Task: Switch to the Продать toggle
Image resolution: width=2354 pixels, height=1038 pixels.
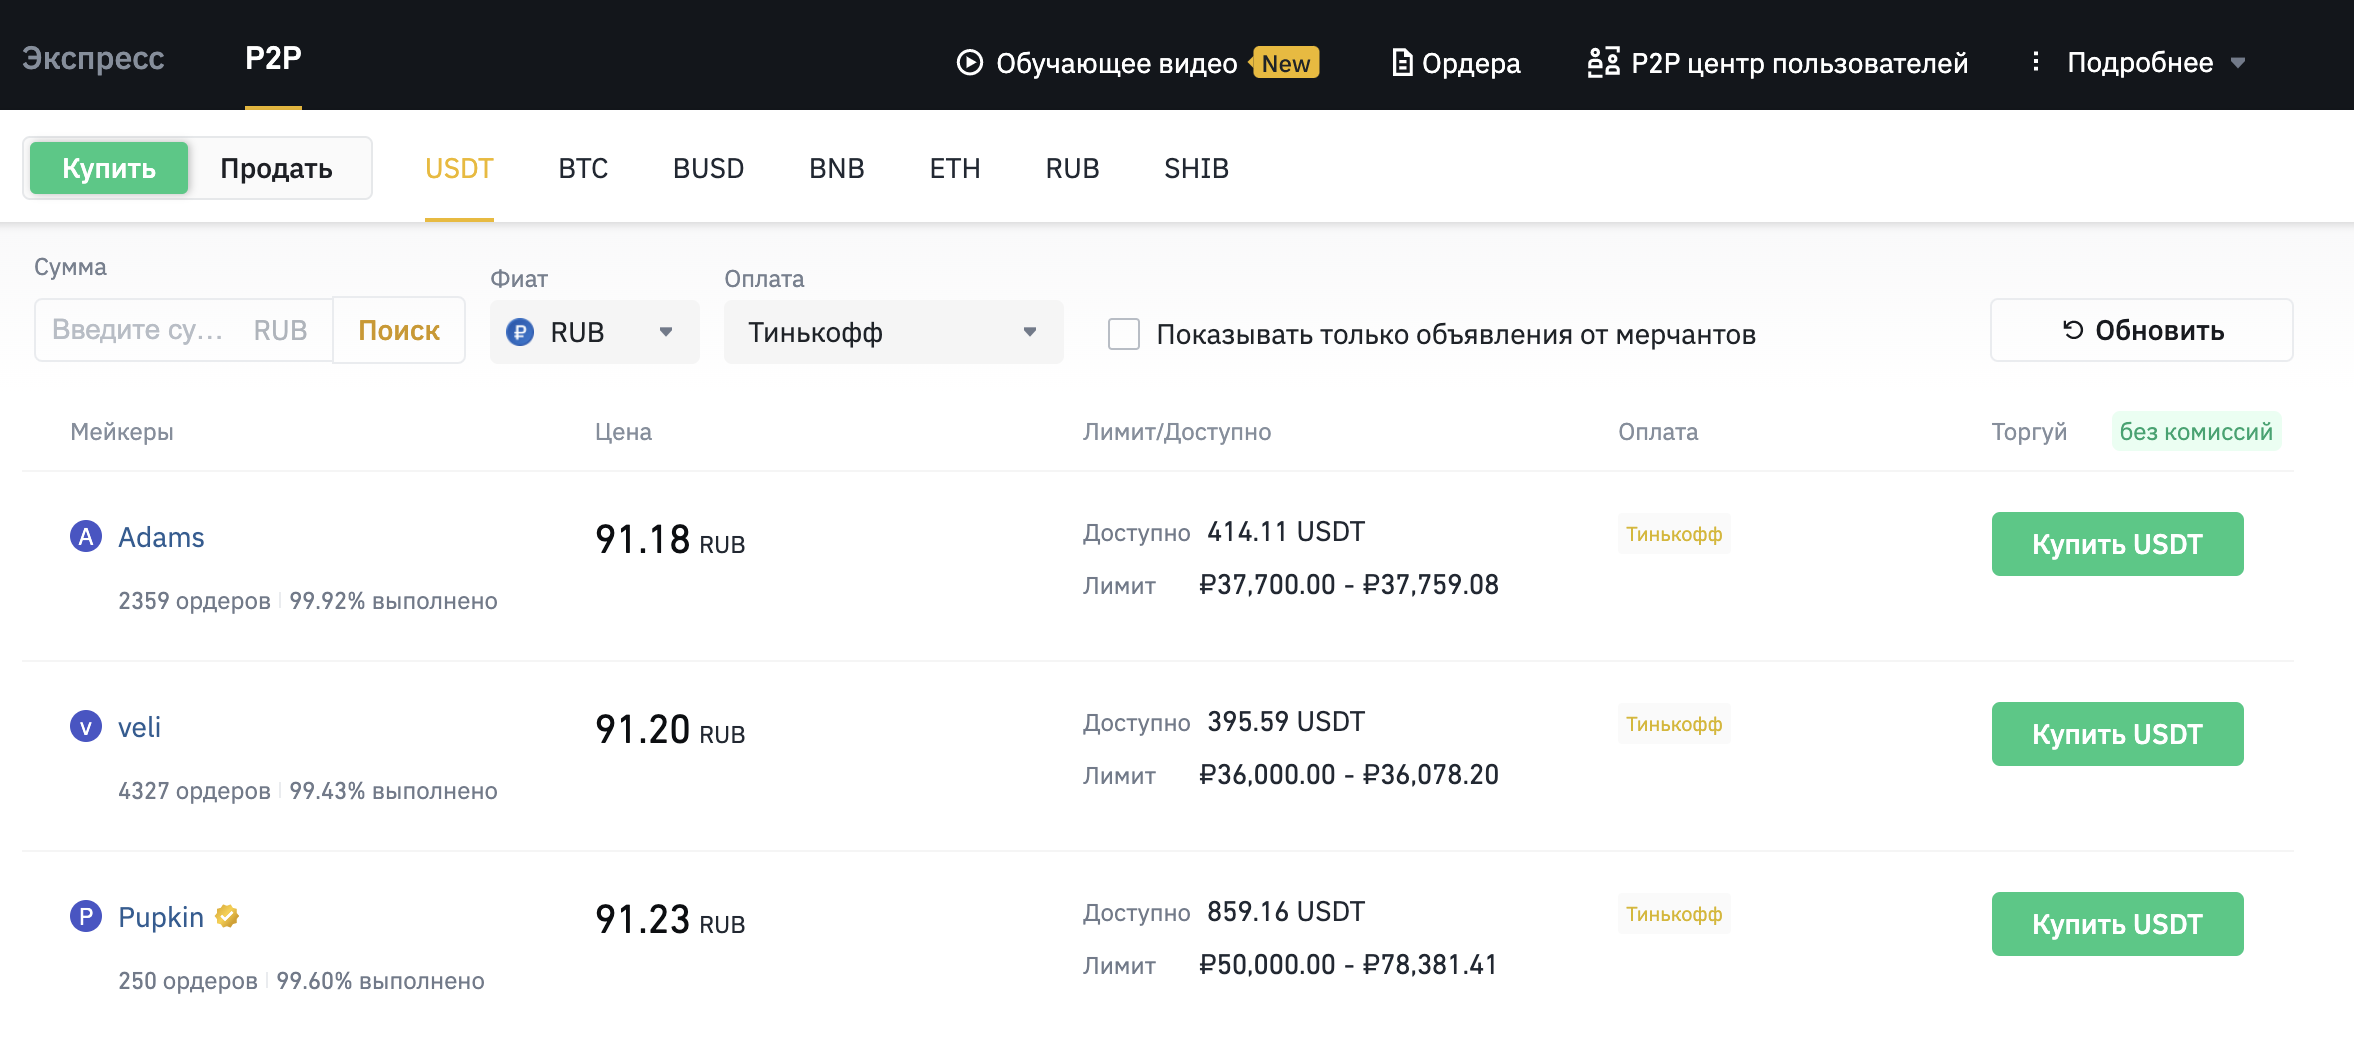Action: 276,168
